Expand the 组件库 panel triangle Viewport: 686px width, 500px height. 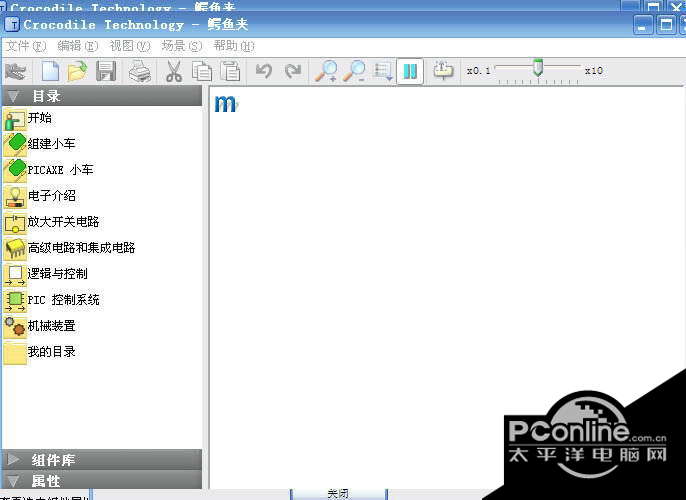(14, 459)
